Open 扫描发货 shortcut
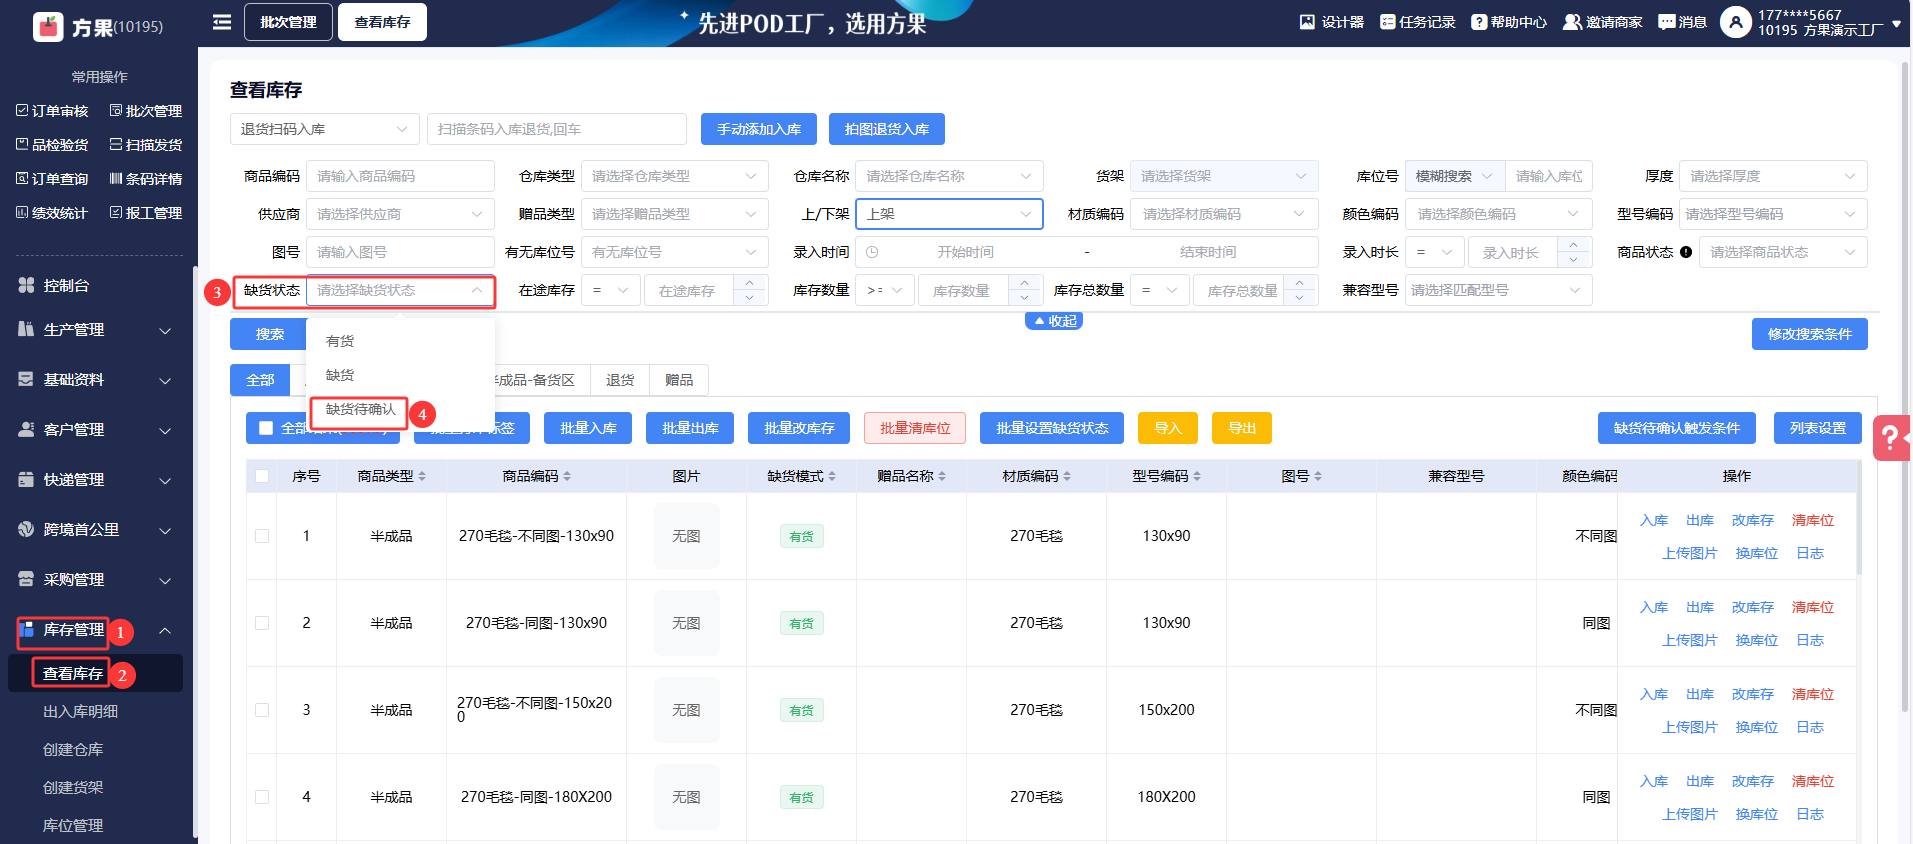The height and width of the screenshot is (844, 1913). [146, 145]
